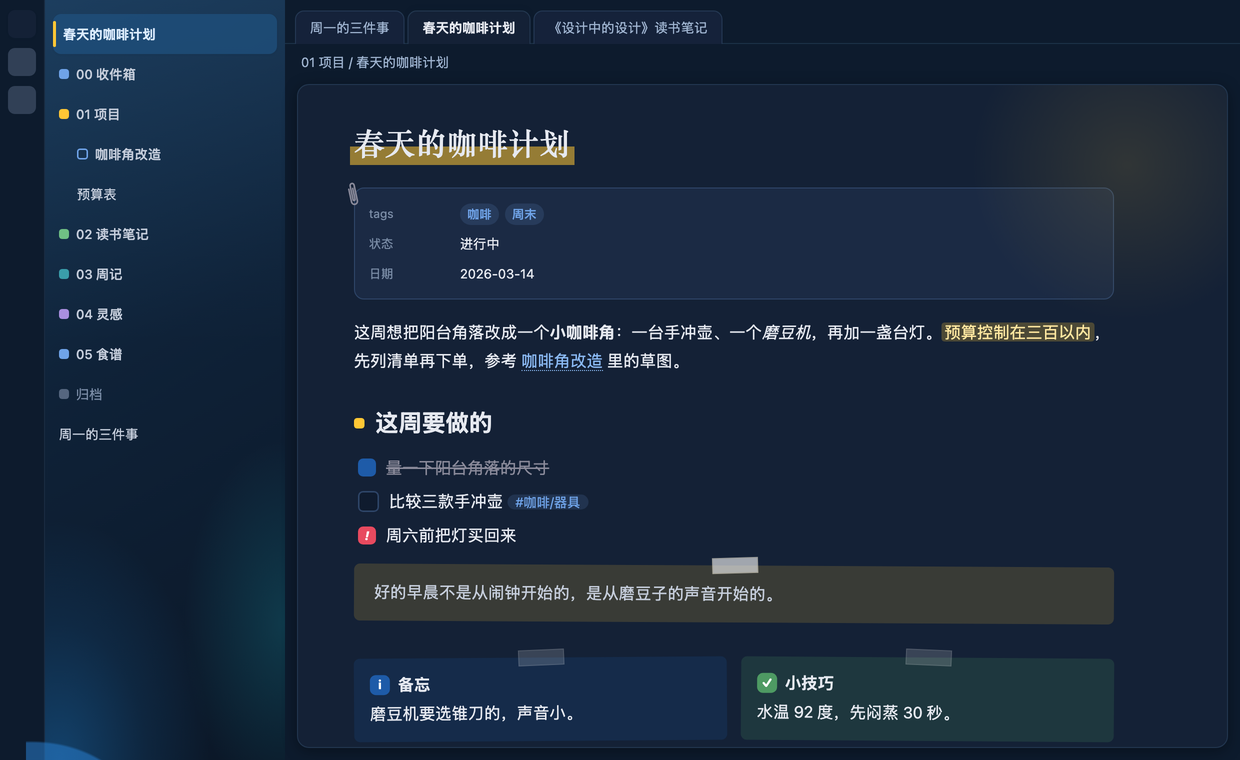The image size is (1240, 760).
Task: Expand the 00 收件箱 folder
Action: coord(165,74)
